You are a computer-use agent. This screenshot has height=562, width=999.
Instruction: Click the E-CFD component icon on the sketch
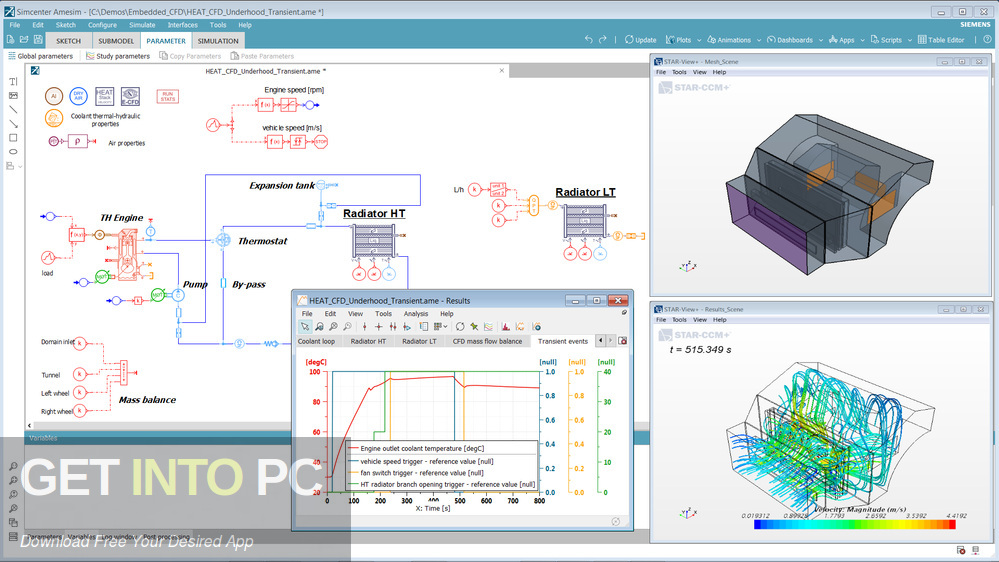pyautogui.click(x=130, y=96)
